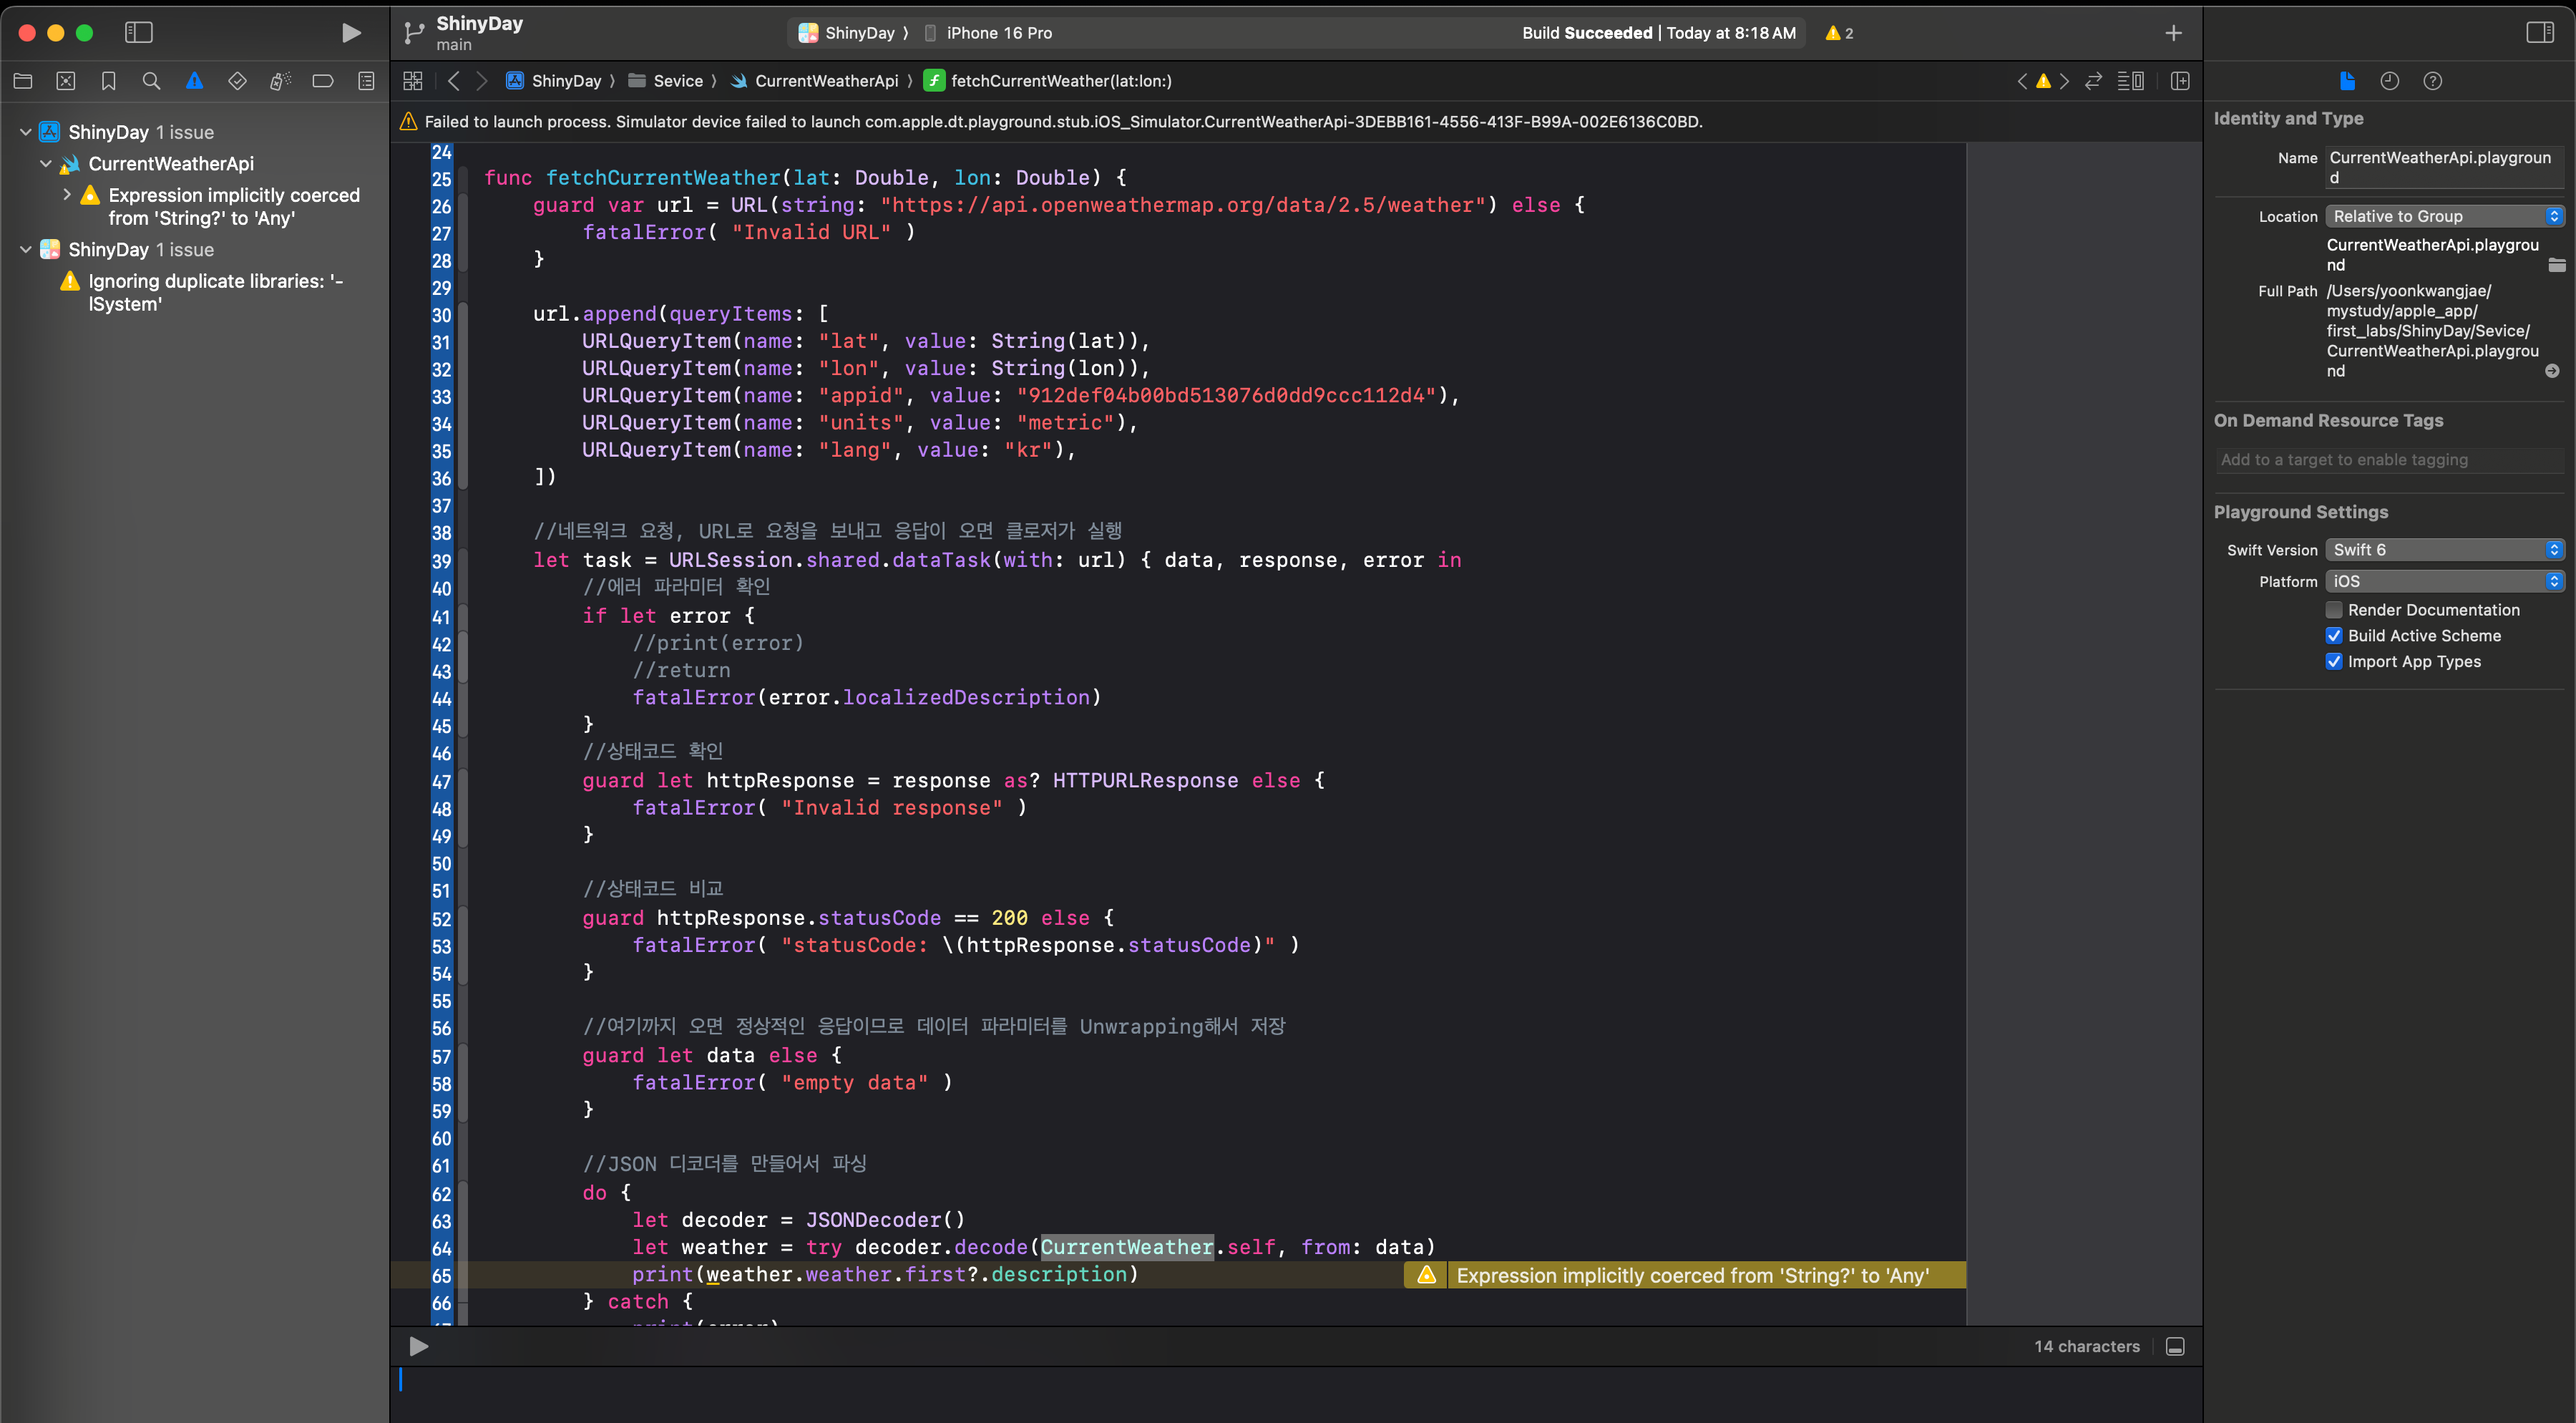Open the Source Control navigator

[66, 81]
